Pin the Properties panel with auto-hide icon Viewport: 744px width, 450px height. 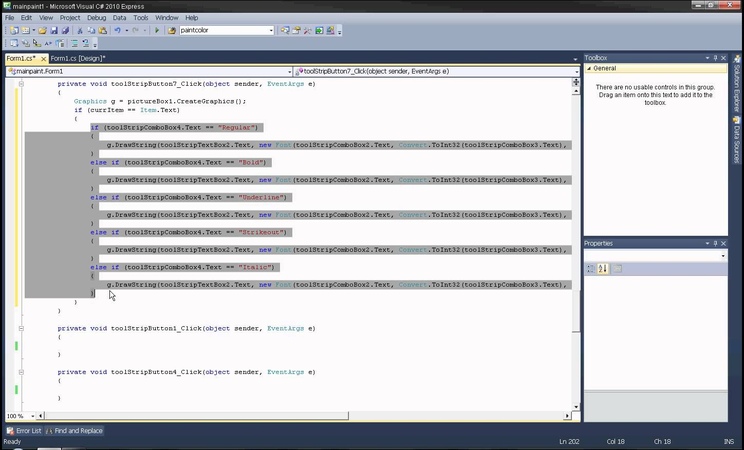tap(716, 243)
